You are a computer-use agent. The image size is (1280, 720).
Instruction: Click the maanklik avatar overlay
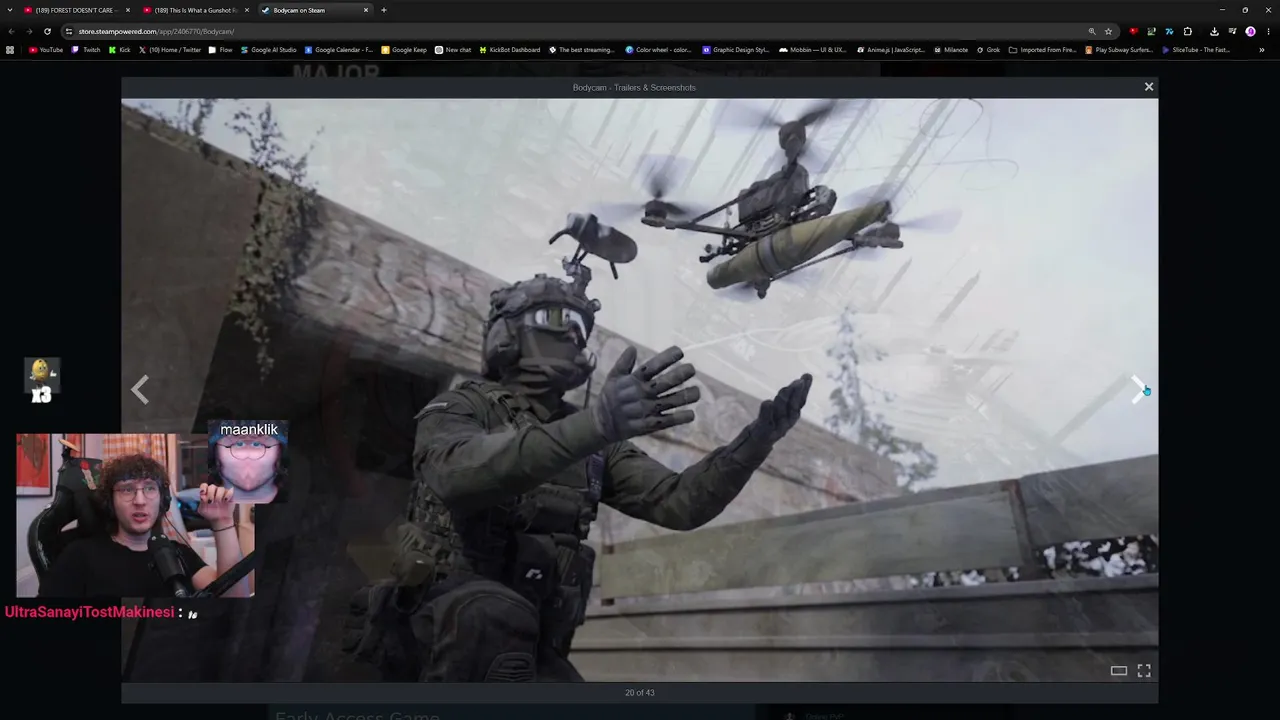[x=249, y=461]
